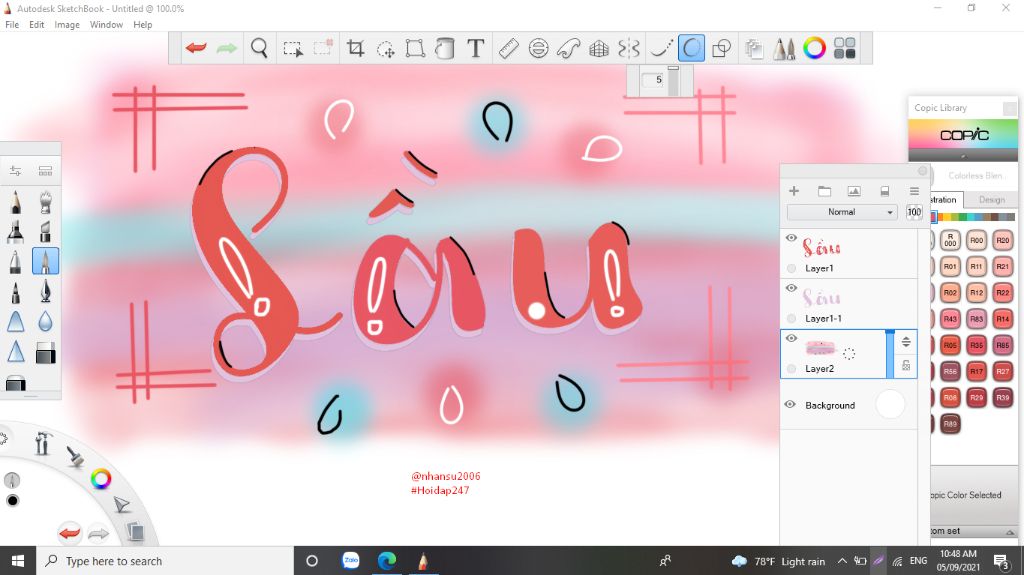Click the lagoon undo arrow button

pyautogui.click(x=69, y=533)
